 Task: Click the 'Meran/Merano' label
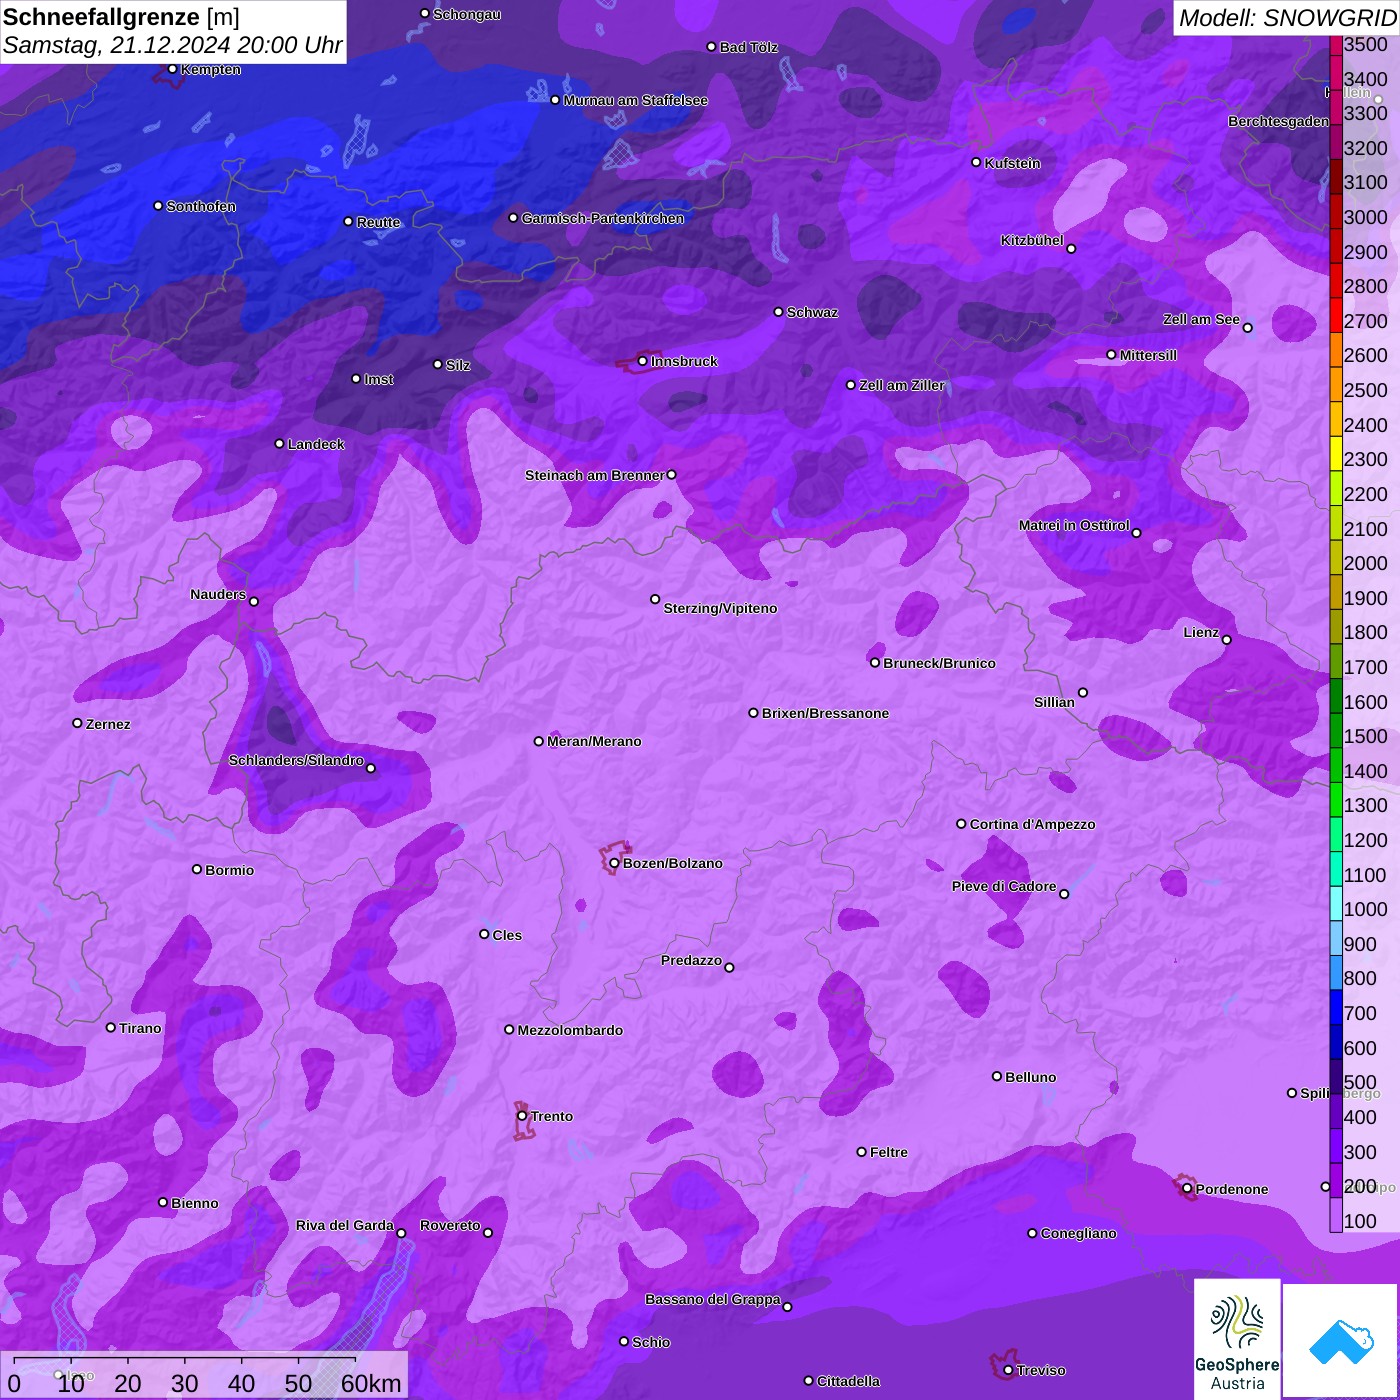pyautogui.click(x=594, y=741)
